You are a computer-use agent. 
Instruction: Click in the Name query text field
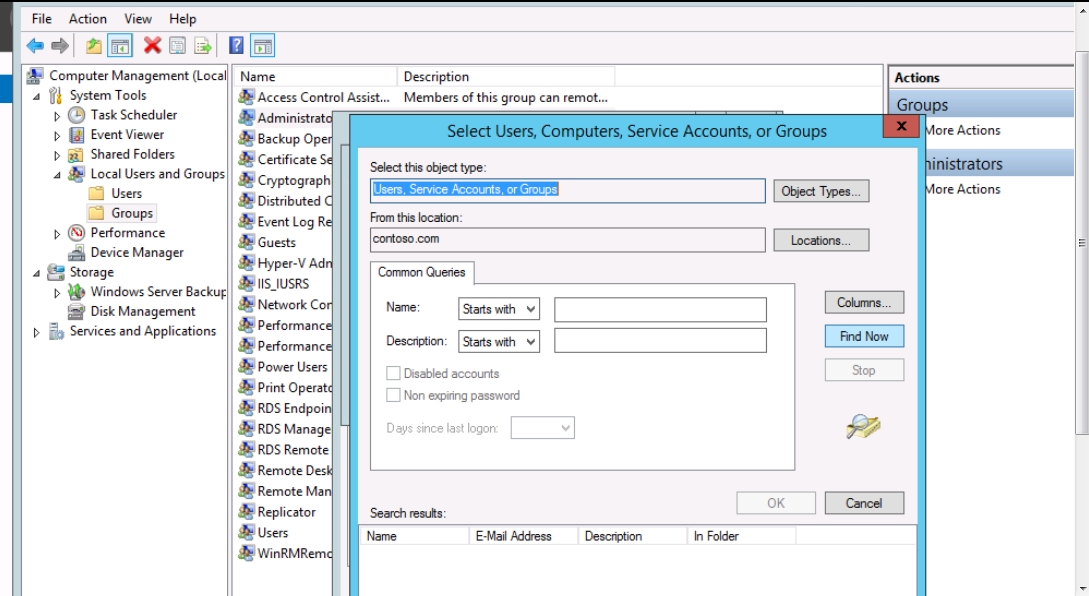pyautogui.click(x=660, y=309)
